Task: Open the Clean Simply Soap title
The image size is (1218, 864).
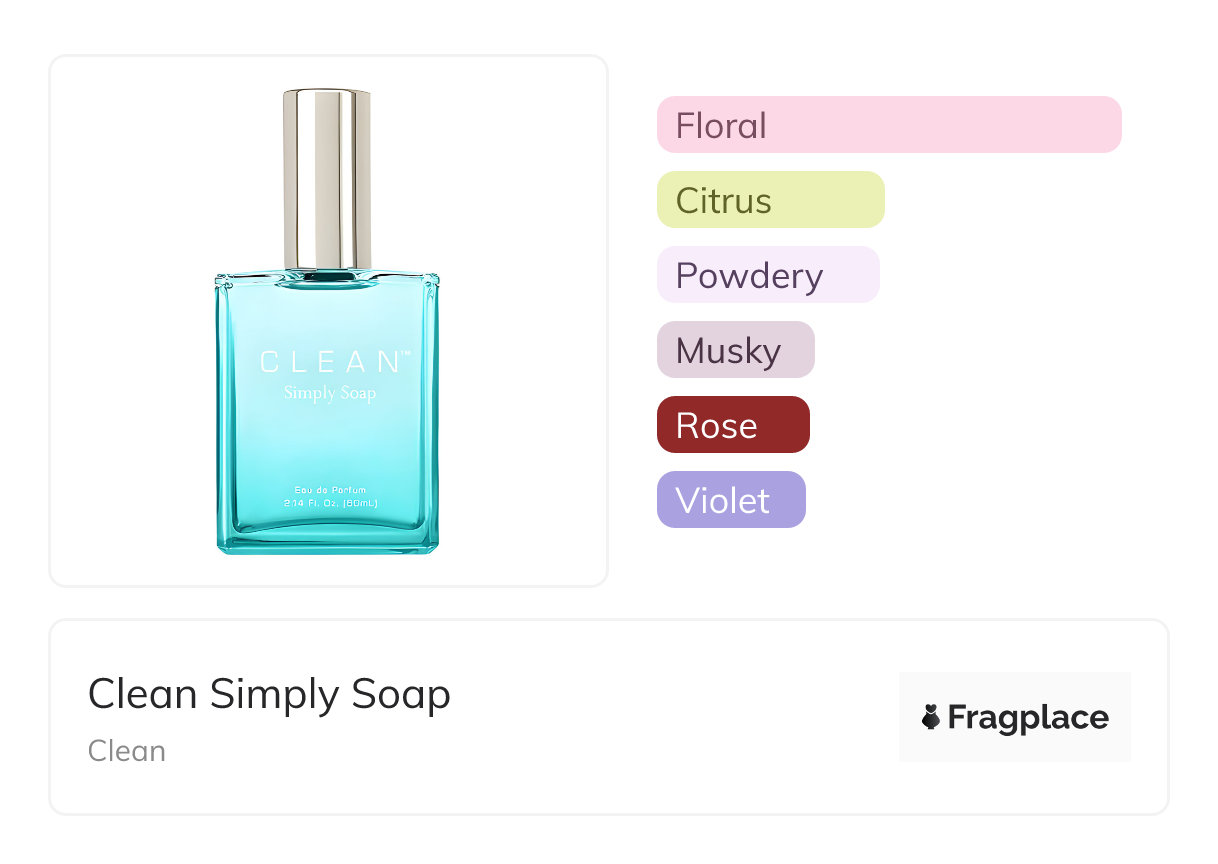Action: (269, 694)
